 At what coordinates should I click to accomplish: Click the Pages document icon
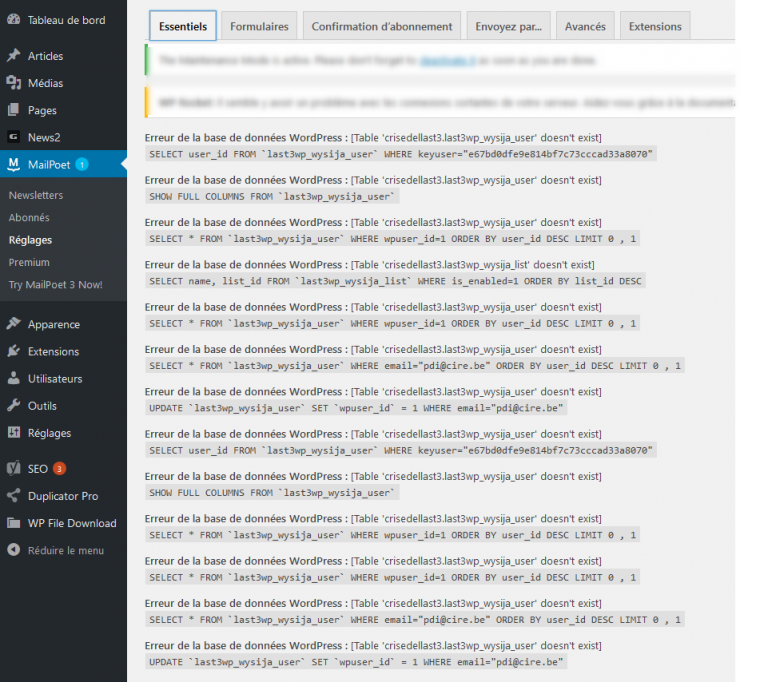14,110
